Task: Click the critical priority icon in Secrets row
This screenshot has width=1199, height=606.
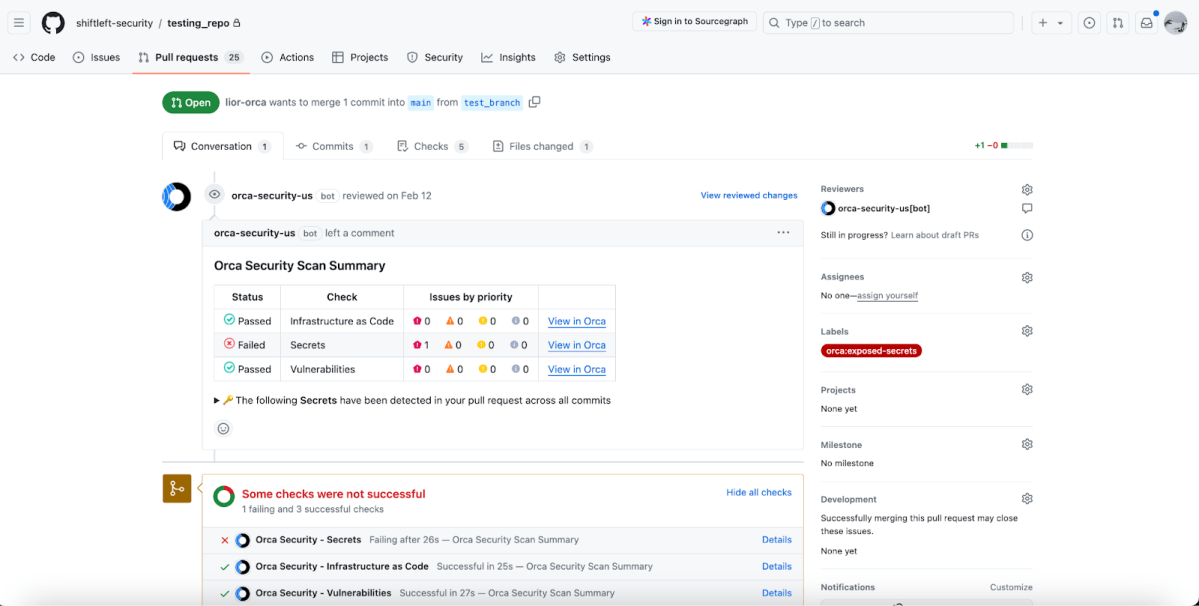Action: pyautogui.click(x=418, y=345)
